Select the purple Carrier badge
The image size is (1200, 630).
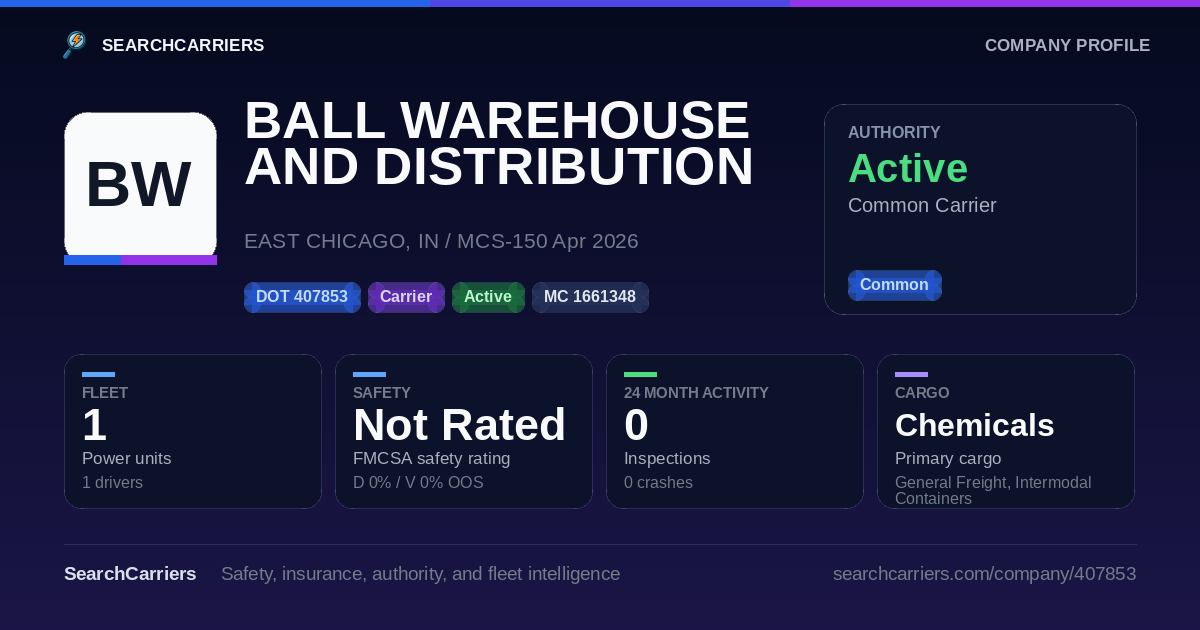coord(406,297)
